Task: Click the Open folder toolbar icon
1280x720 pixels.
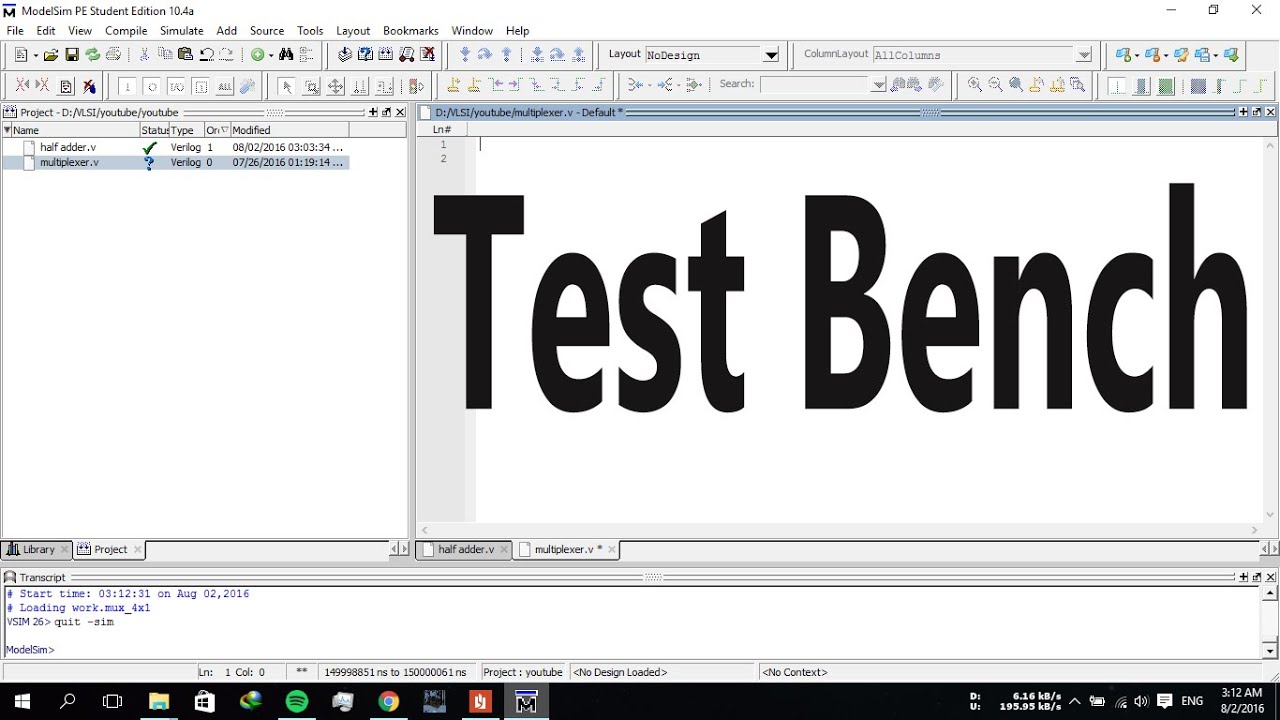Action: (51, 55)
